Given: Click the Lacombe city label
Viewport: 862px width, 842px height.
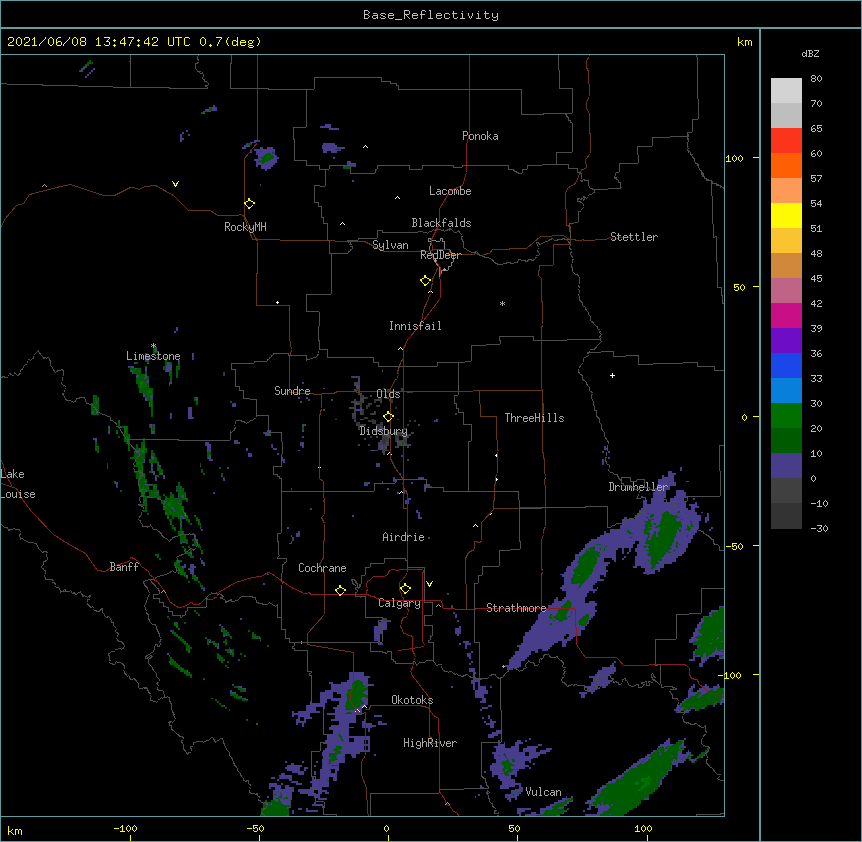Looking at the screenshot, I should click(x=450, y=191).
